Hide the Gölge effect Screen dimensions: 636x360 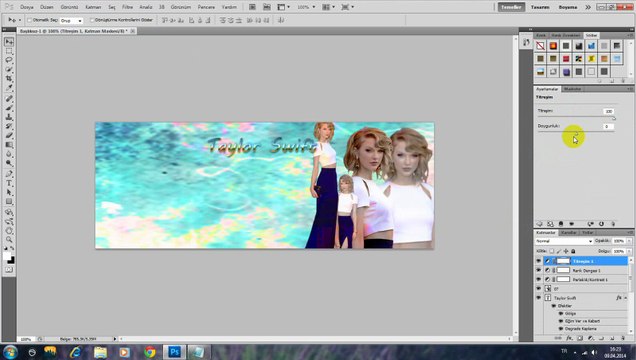click(x=561, y=313)
